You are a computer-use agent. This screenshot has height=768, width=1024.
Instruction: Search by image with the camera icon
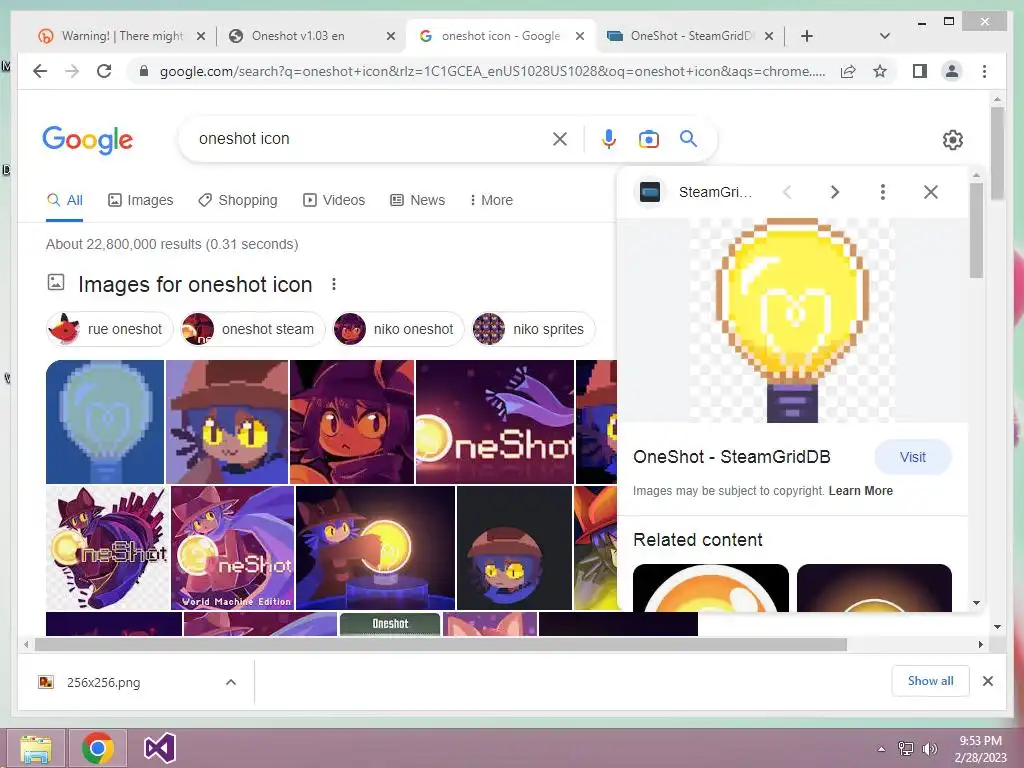648,139
